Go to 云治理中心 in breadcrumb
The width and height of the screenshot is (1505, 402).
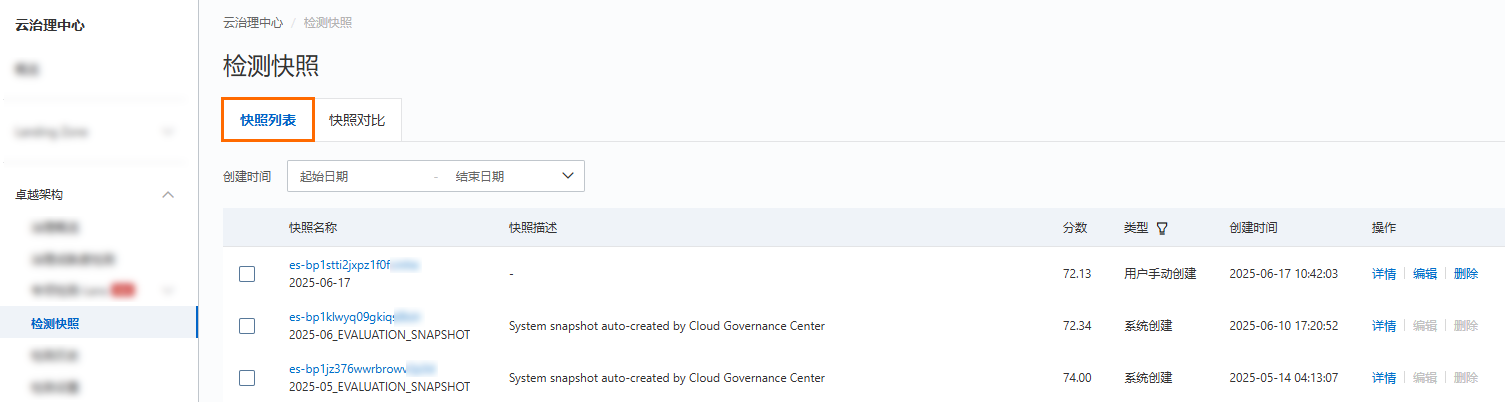(x=253, y=22)
